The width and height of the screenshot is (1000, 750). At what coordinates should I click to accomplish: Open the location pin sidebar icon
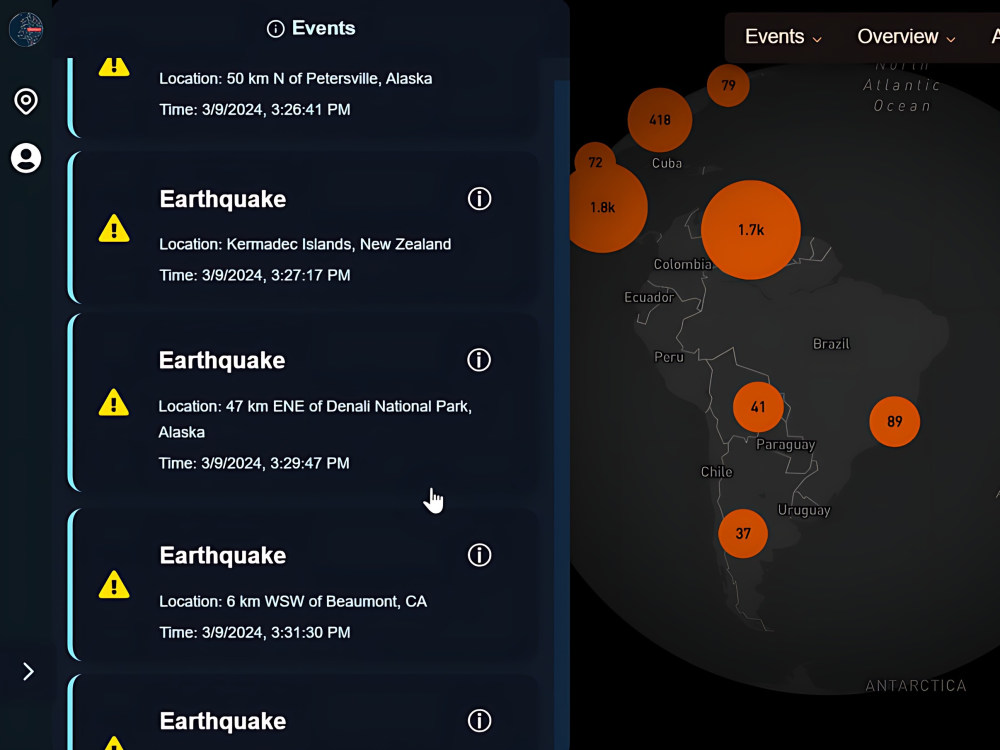[x=26, y=101]
